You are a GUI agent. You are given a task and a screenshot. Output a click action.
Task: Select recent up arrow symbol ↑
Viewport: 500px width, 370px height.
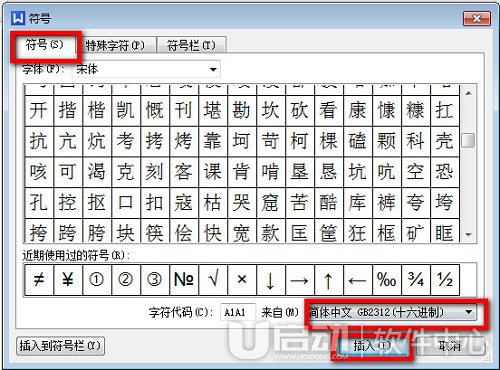click(329, 279)
